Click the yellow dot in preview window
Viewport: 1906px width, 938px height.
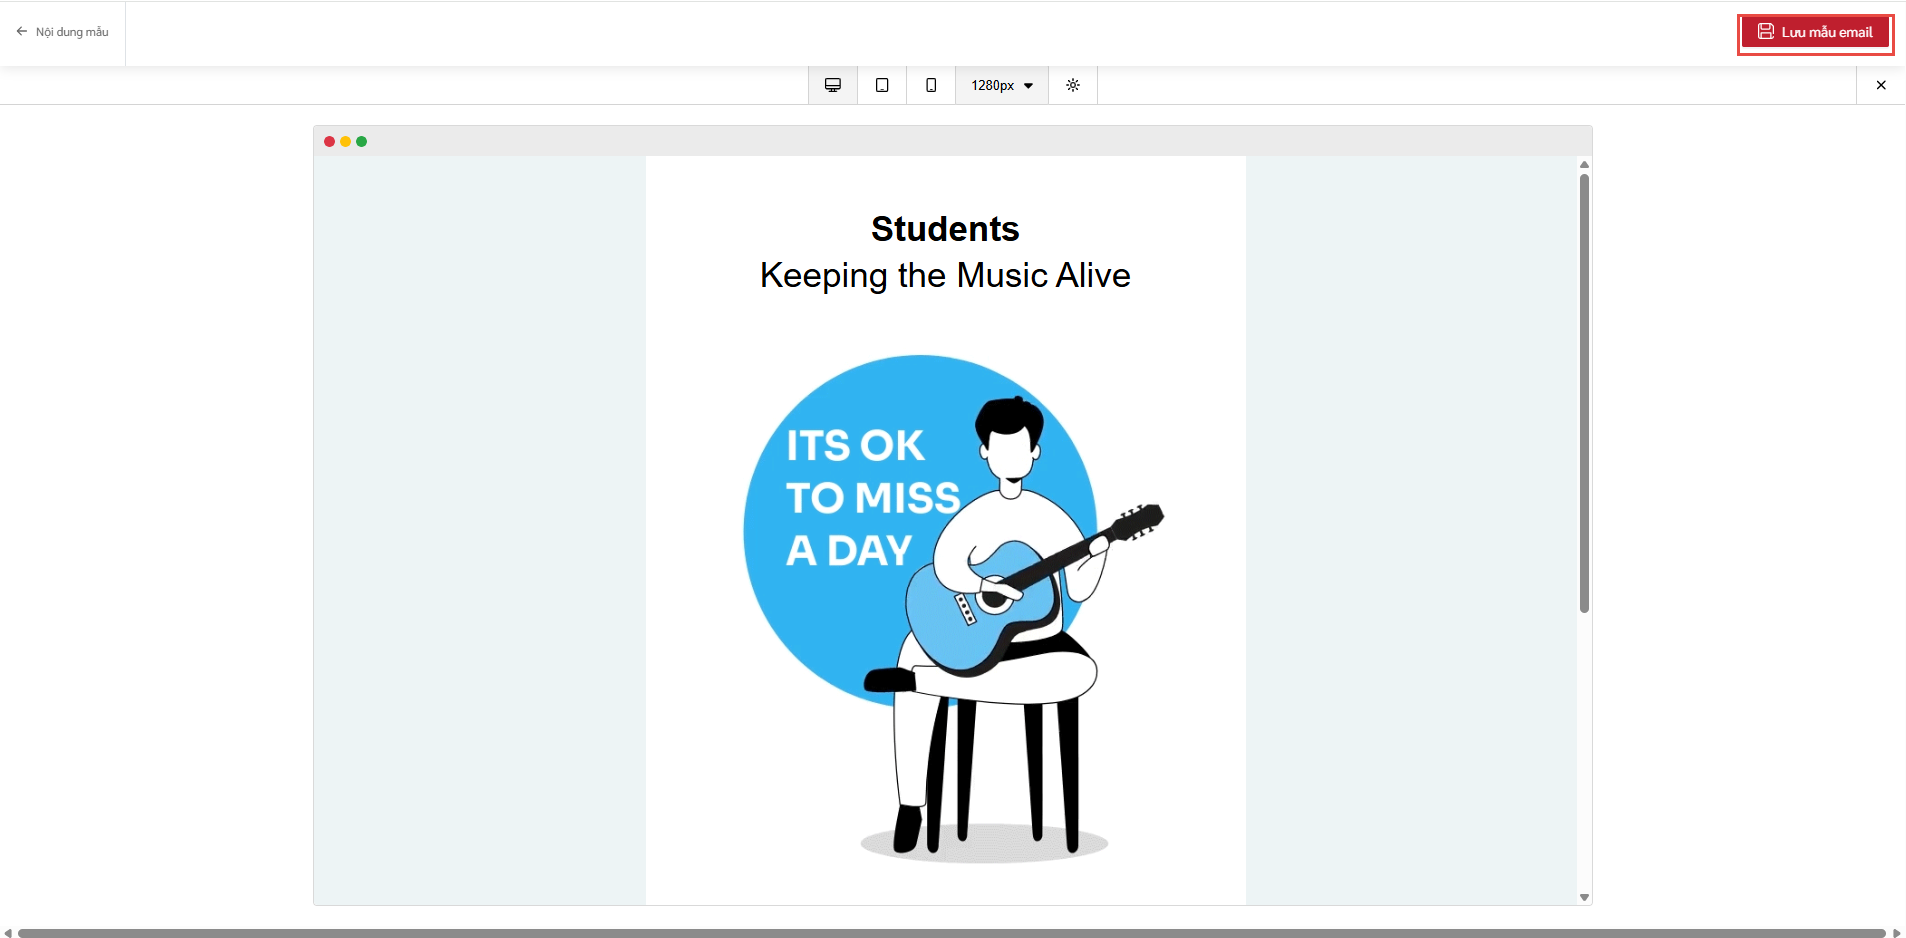pyautogui.click(x=345, y=142)
